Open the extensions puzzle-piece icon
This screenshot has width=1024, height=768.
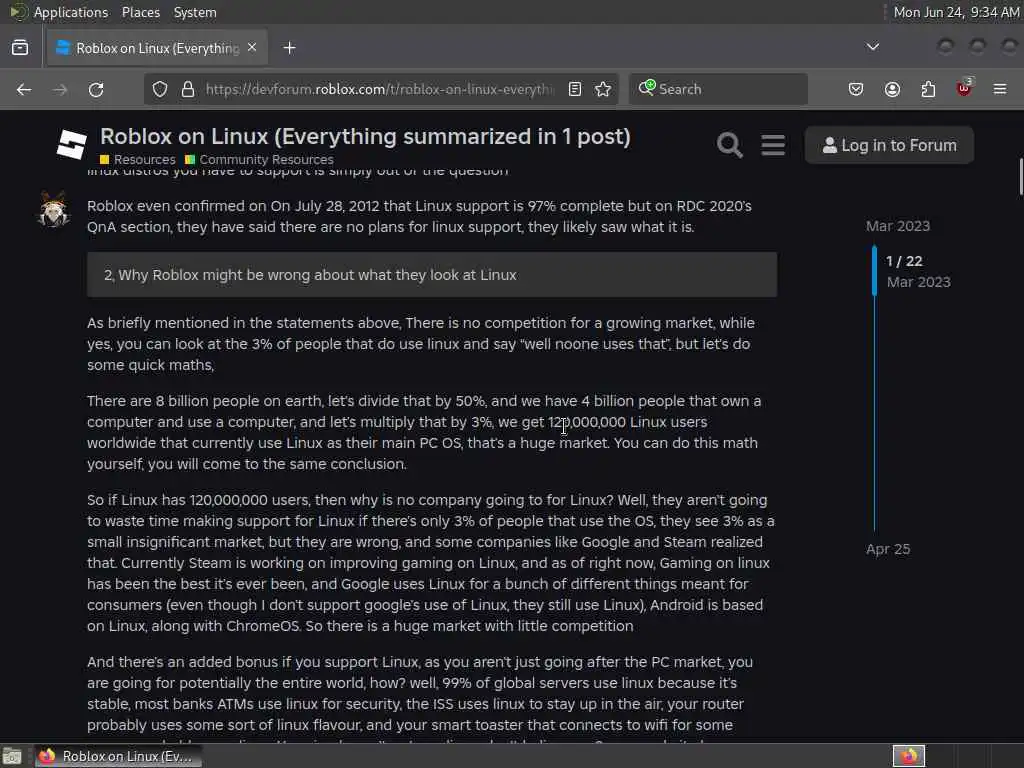click(x=928, y=89)
